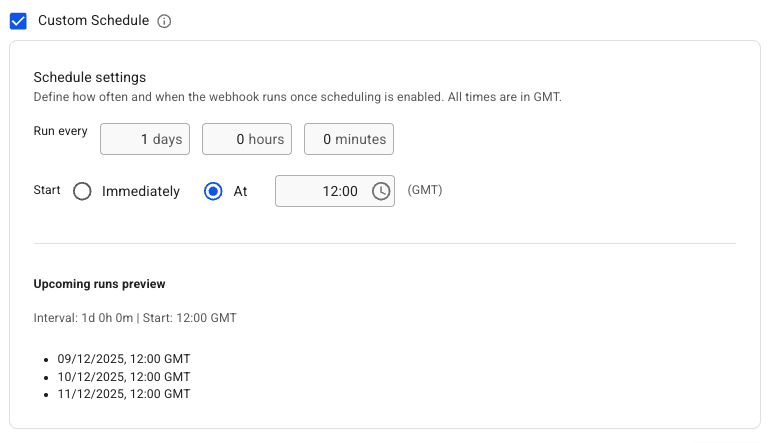This screenshot has height=443, width=770.
Task: Click the Run every label
Action: [60, 131]
